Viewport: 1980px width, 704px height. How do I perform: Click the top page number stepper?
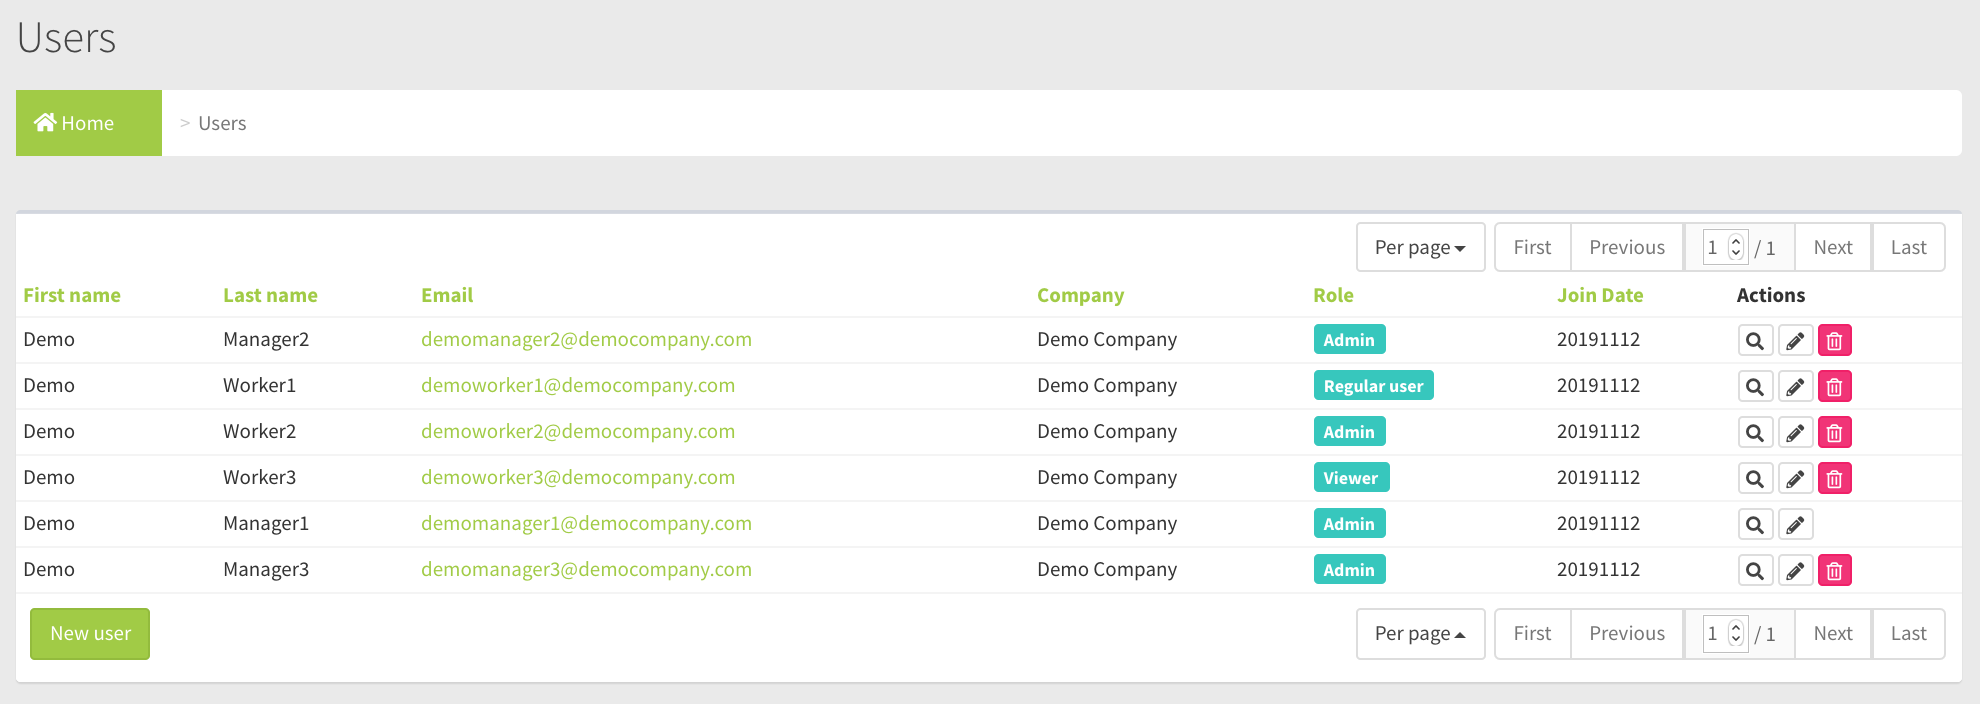pos(1725,247)
